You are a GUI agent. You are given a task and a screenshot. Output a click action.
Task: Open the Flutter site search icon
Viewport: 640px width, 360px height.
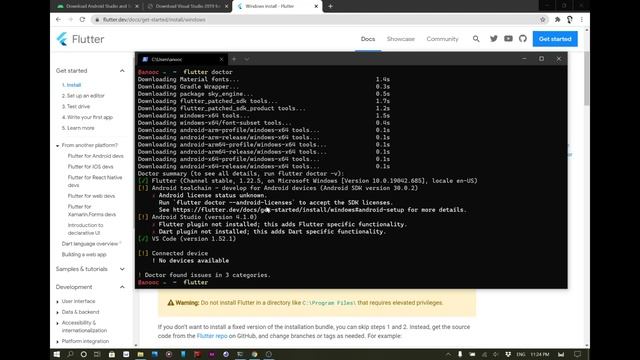tap(476, 39)
